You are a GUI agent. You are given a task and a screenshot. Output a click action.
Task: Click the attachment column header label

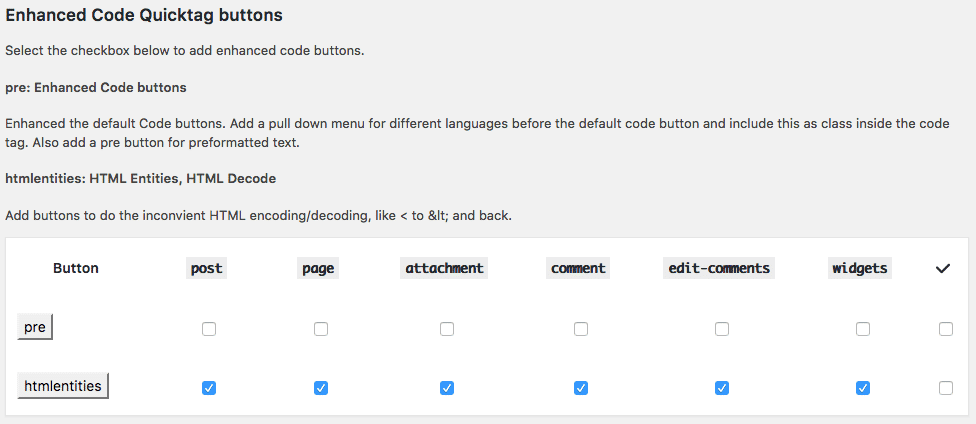pos(444,268)
